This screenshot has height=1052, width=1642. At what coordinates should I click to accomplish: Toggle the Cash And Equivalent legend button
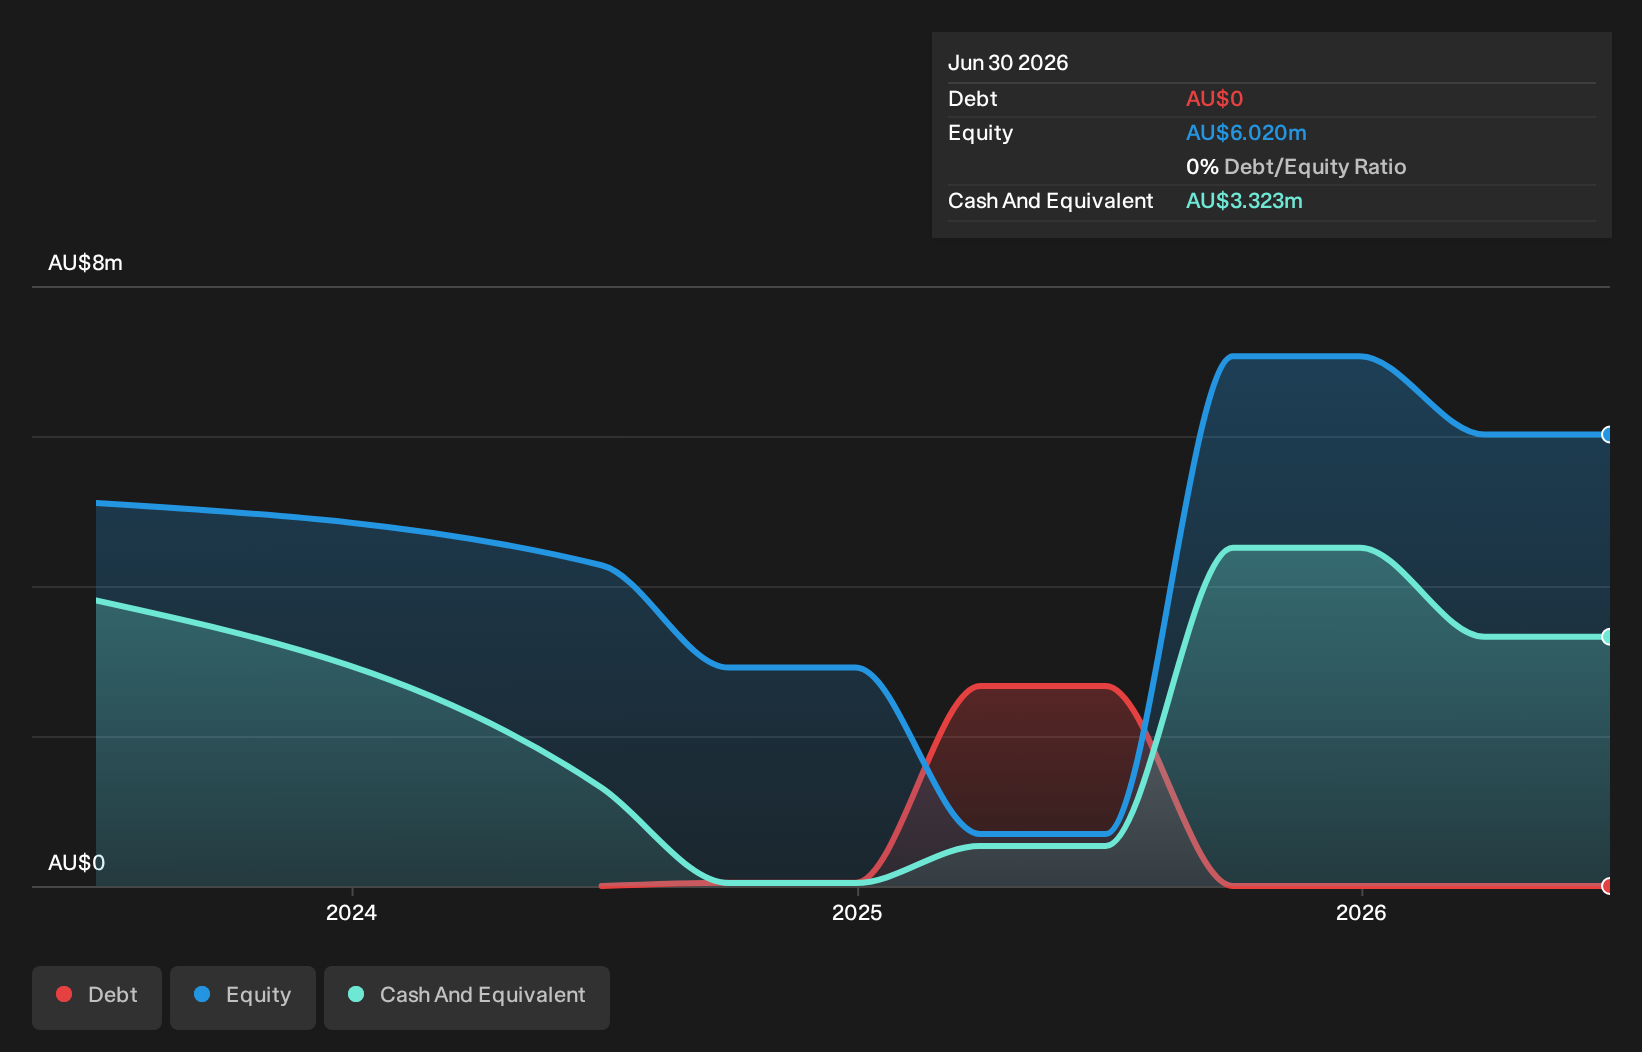tap(467, 997)
